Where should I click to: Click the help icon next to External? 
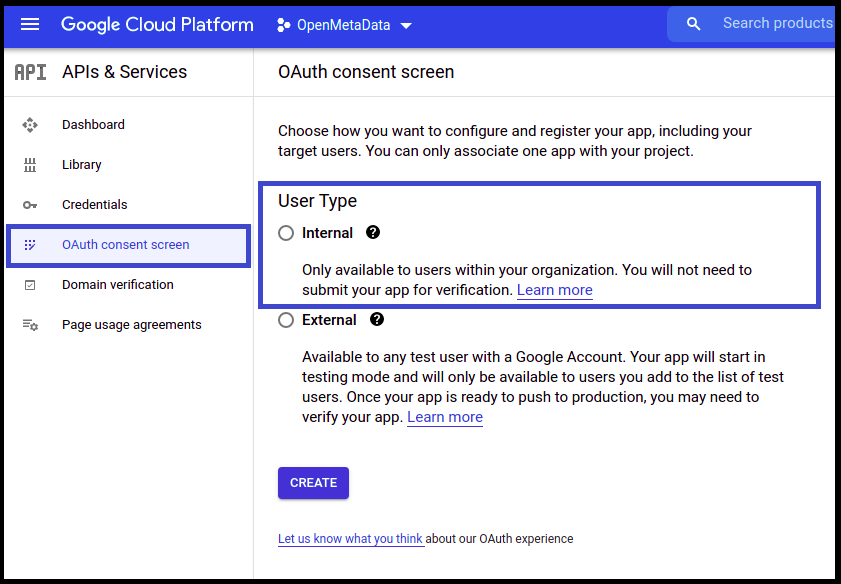point(377,320)
